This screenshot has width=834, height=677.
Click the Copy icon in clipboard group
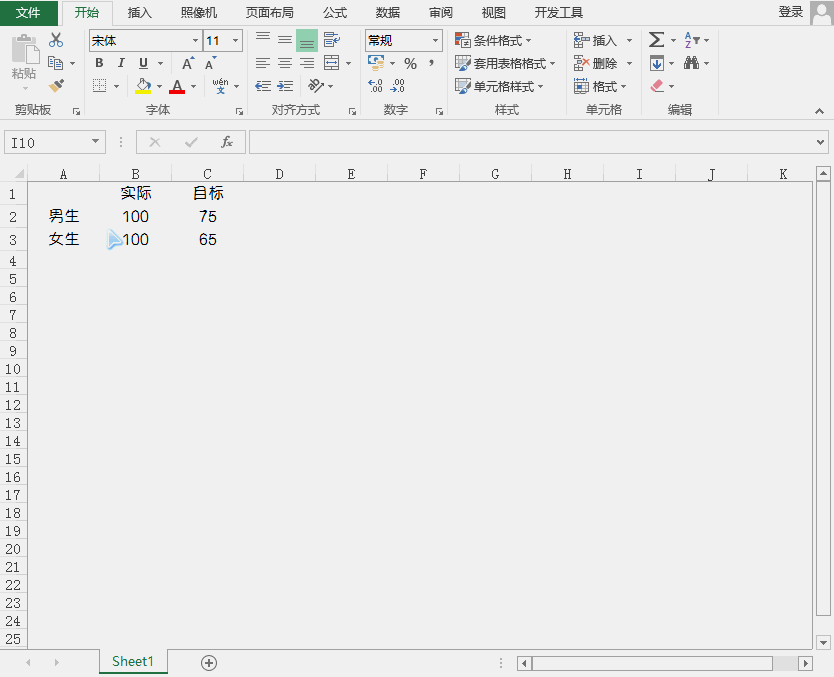(55, 63)
